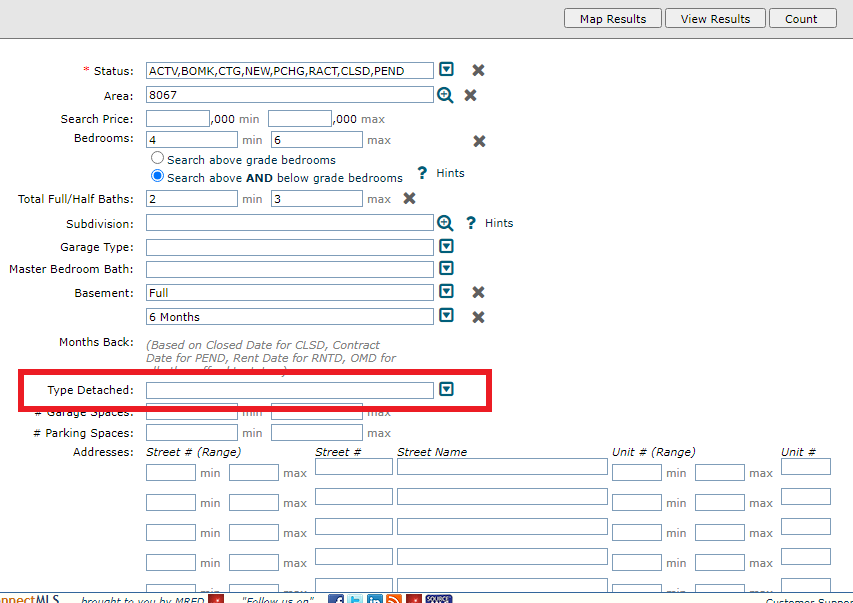The height and width of the screenshot is (603, 853).
Task: Select Search above grade bedrooms radio
Action: pyautogui.click(x=157, y=158)
